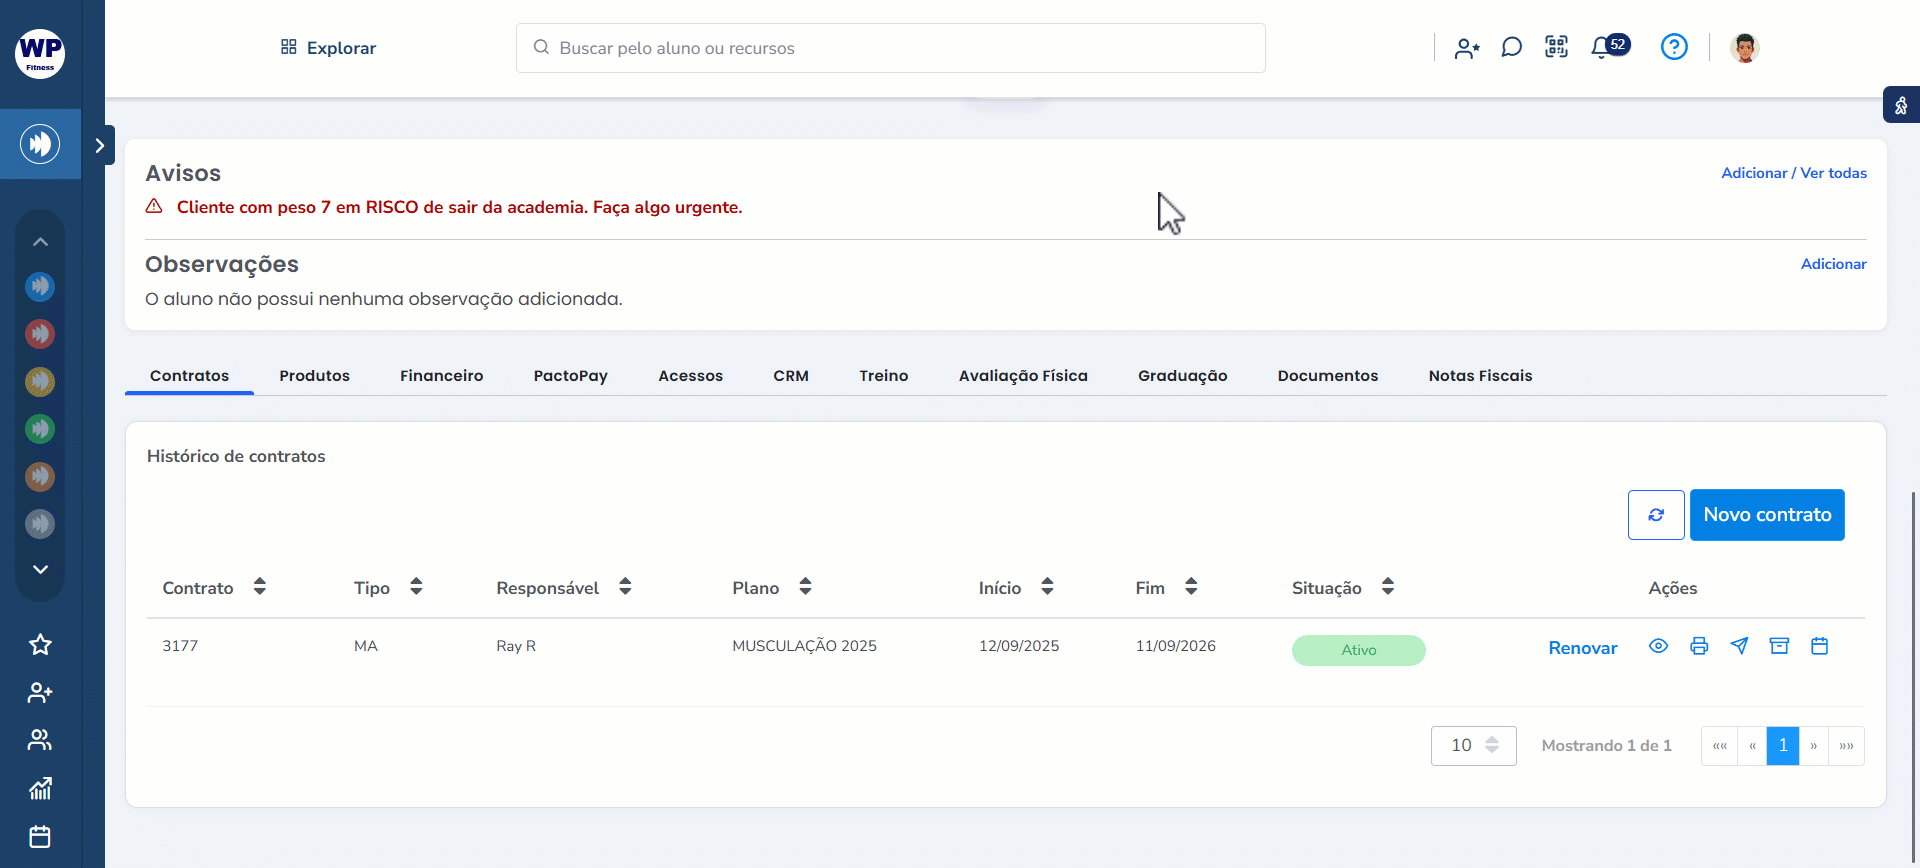Open rows-per-page selector showing 10
Screen dimensions: 1920x868
click(1473, 746)
